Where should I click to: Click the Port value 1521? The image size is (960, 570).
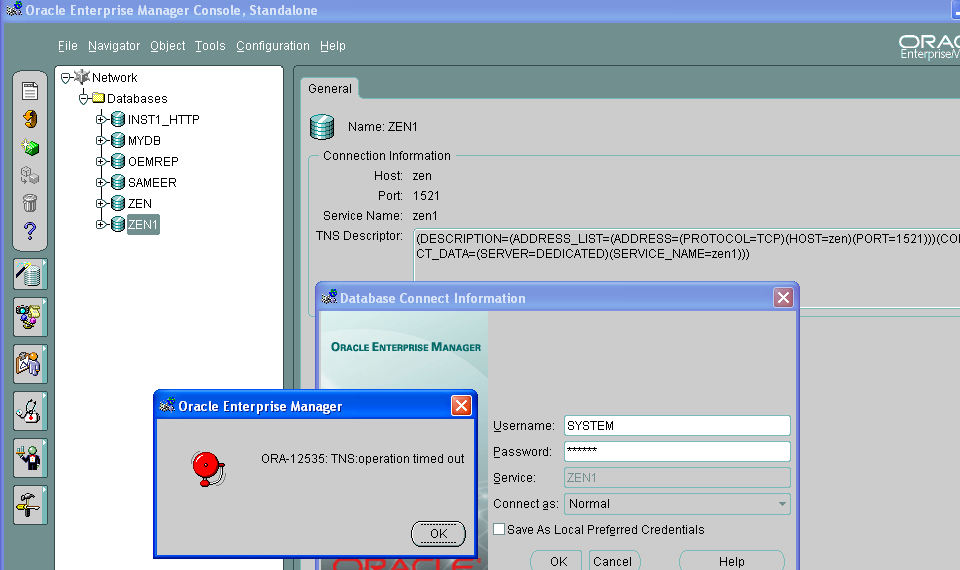426,196
